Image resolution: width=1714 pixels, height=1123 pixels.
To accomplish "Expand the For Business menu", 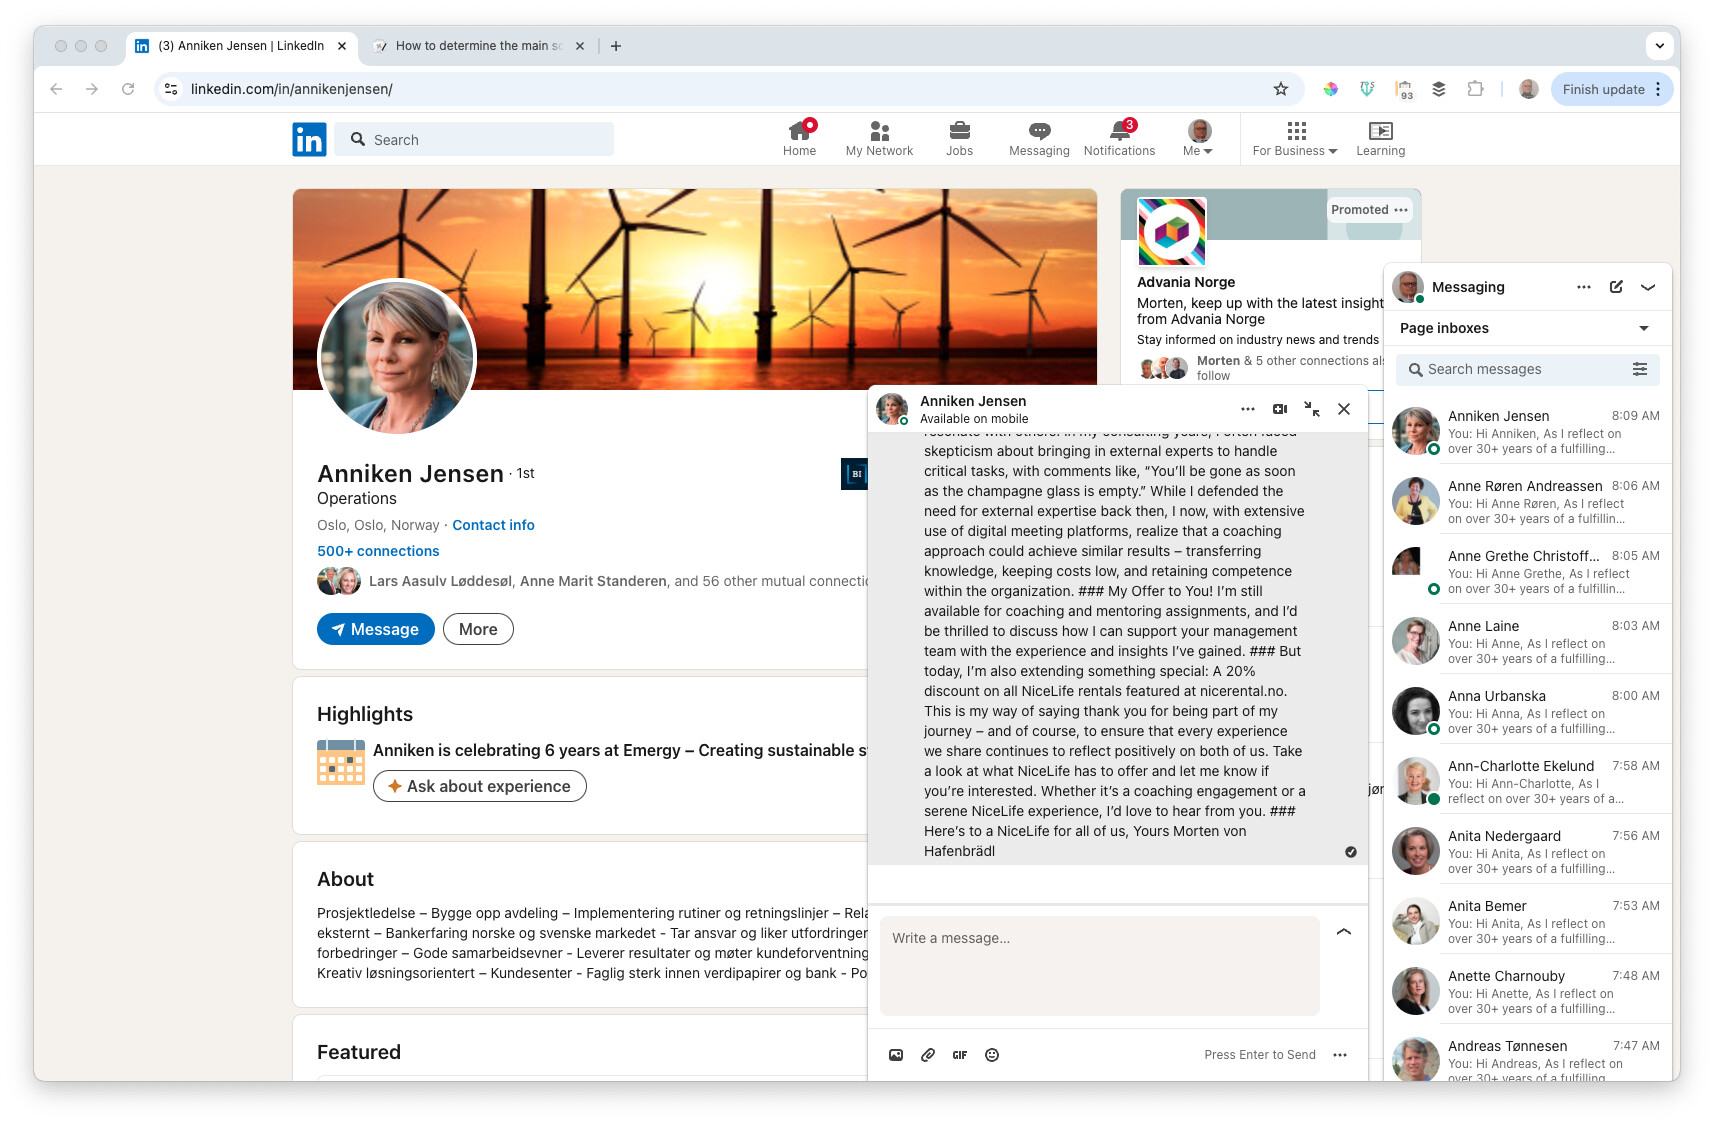I will (1295, 139).
